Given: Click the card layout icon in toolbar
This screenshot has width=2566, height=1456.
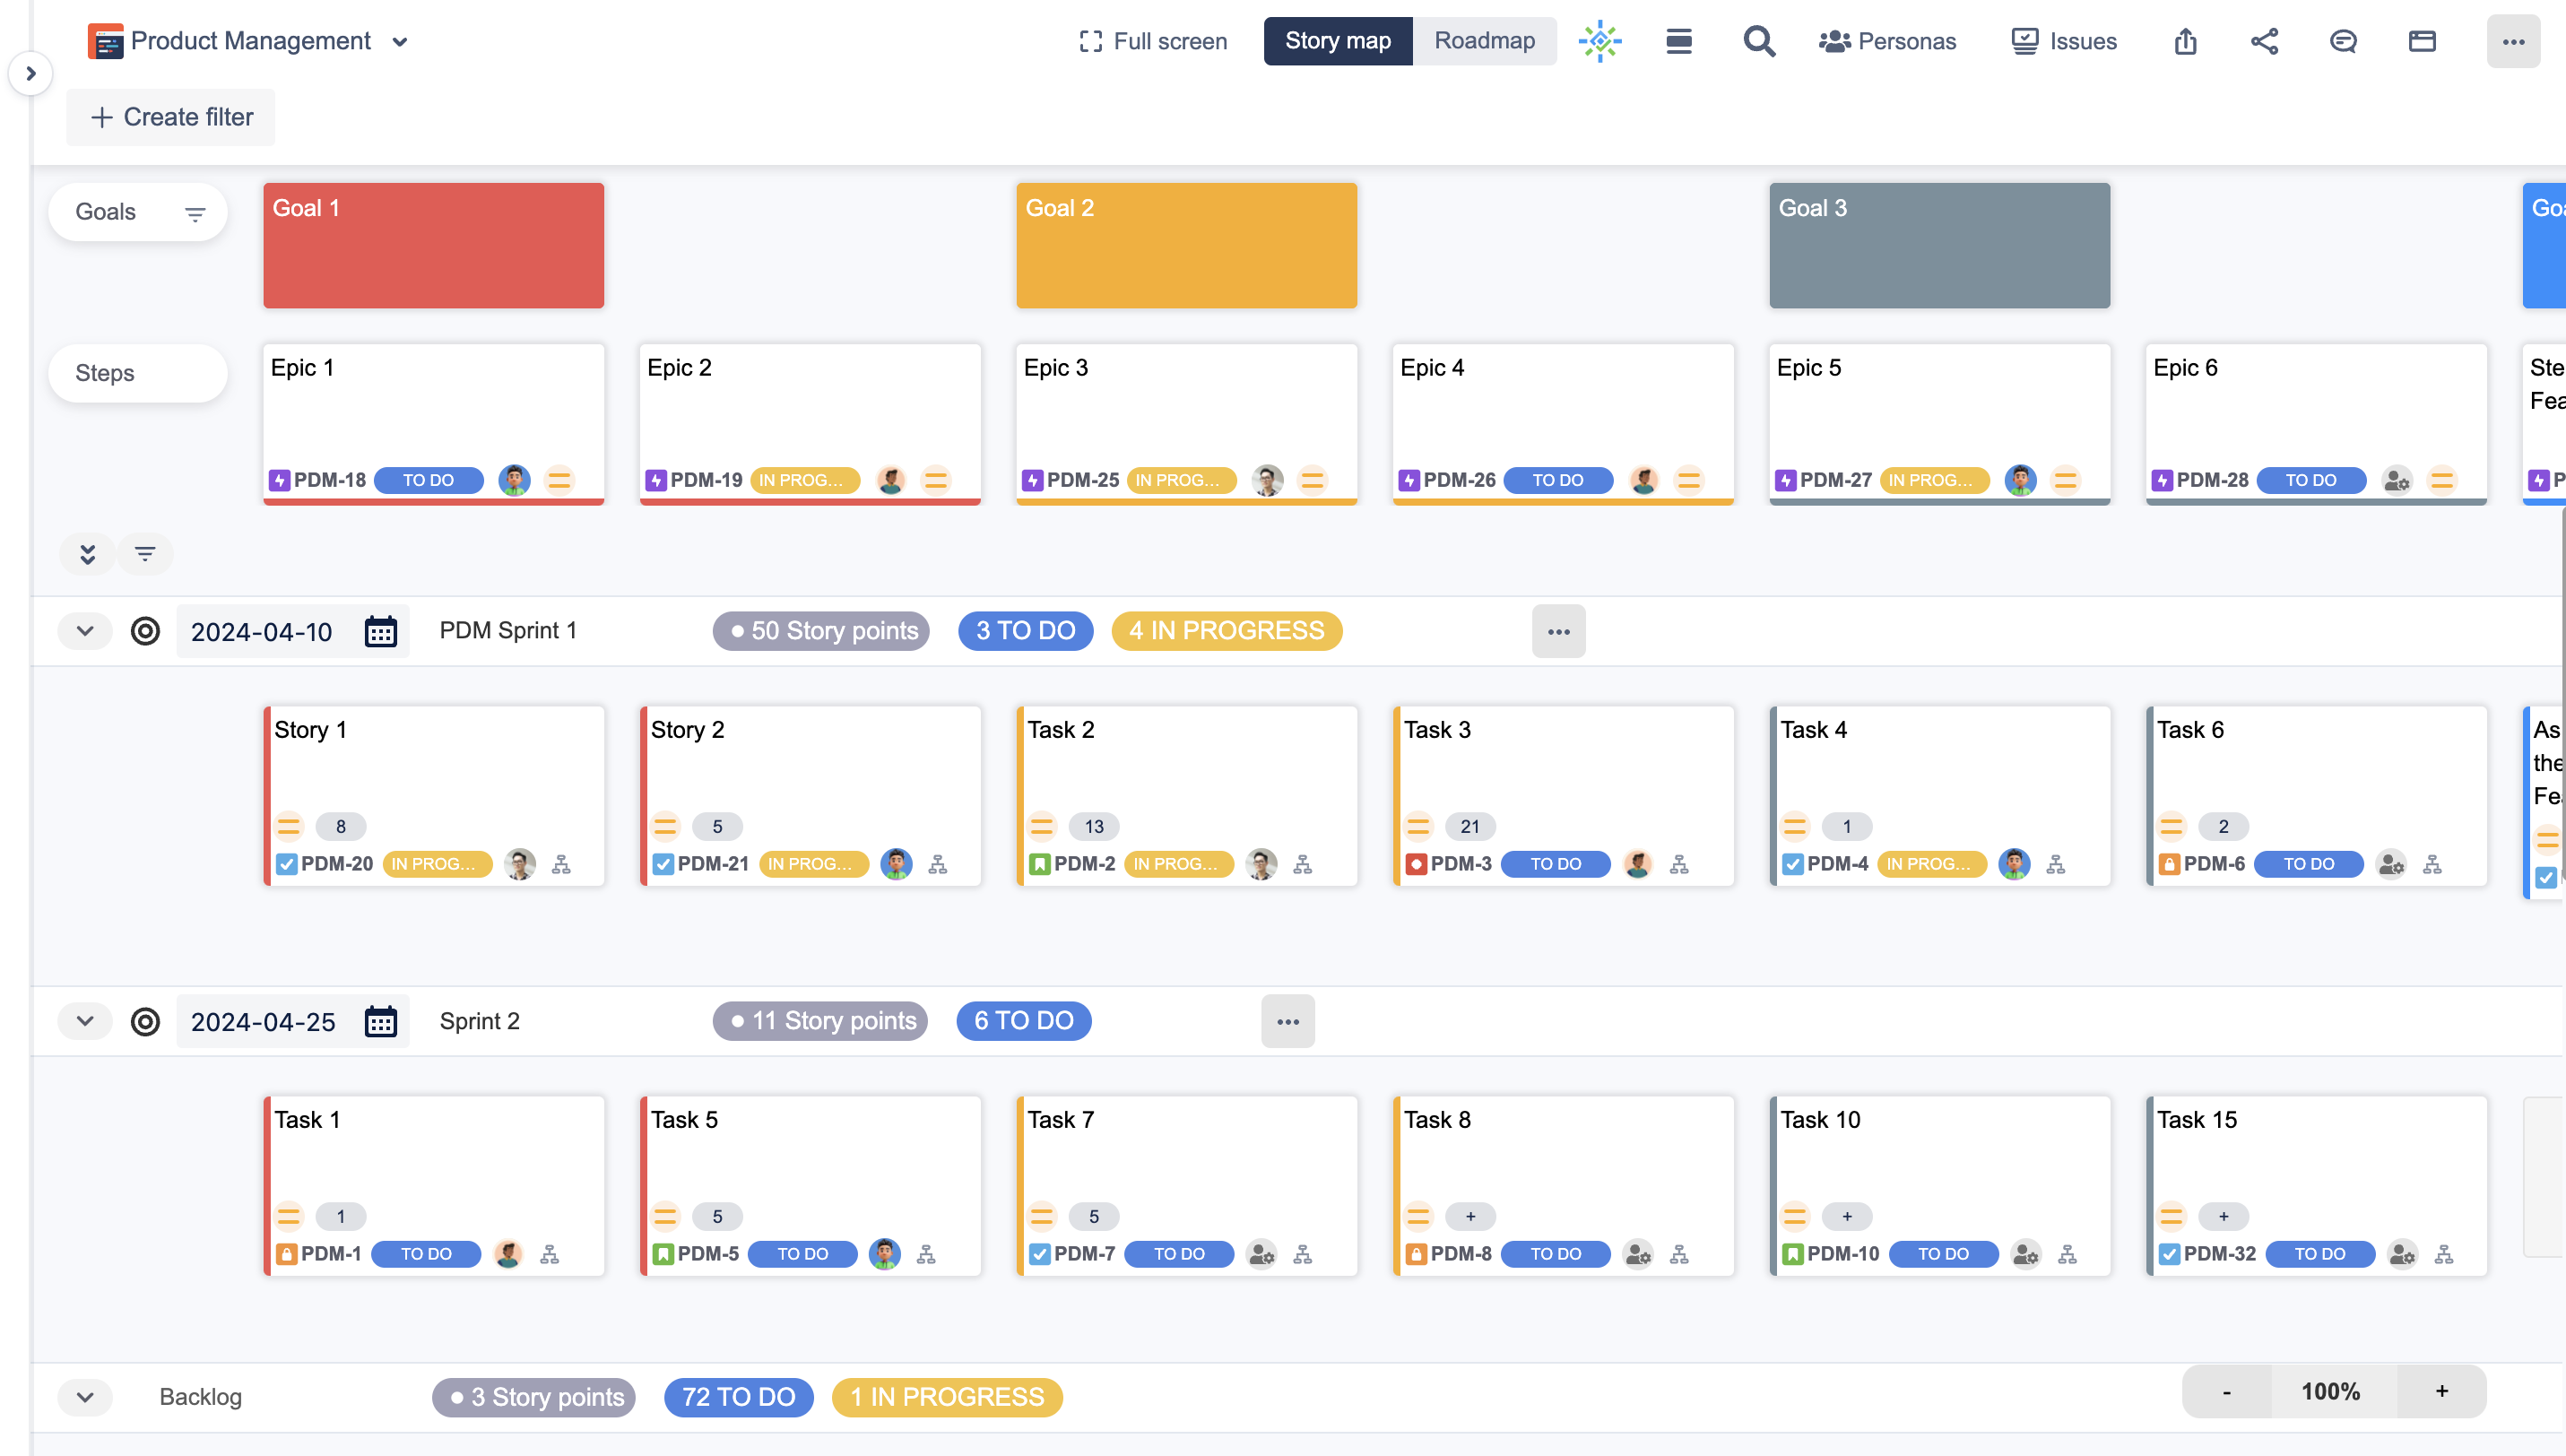Looking at the screenshot, I should click(2422, 41).
